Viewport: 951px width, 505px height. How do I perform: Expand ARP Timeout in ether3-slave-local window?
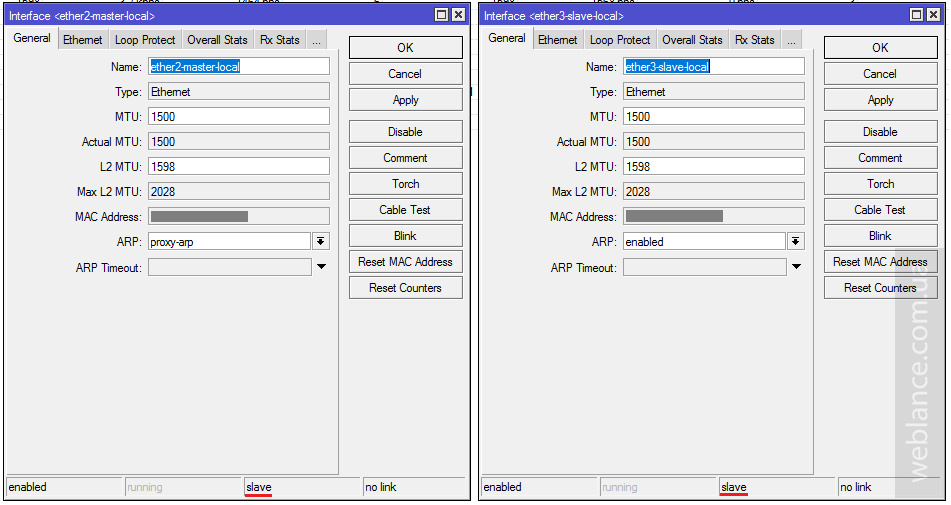pyautogui.click(x=796, y=267)
